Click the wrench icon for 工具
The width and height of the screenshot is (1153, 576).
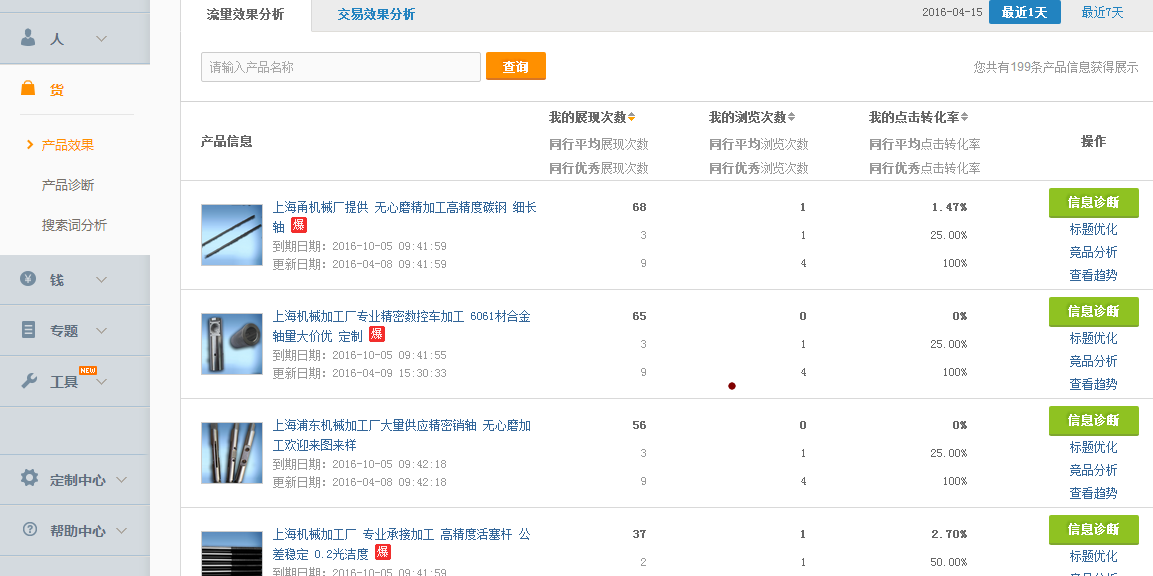tap(29, 381)
